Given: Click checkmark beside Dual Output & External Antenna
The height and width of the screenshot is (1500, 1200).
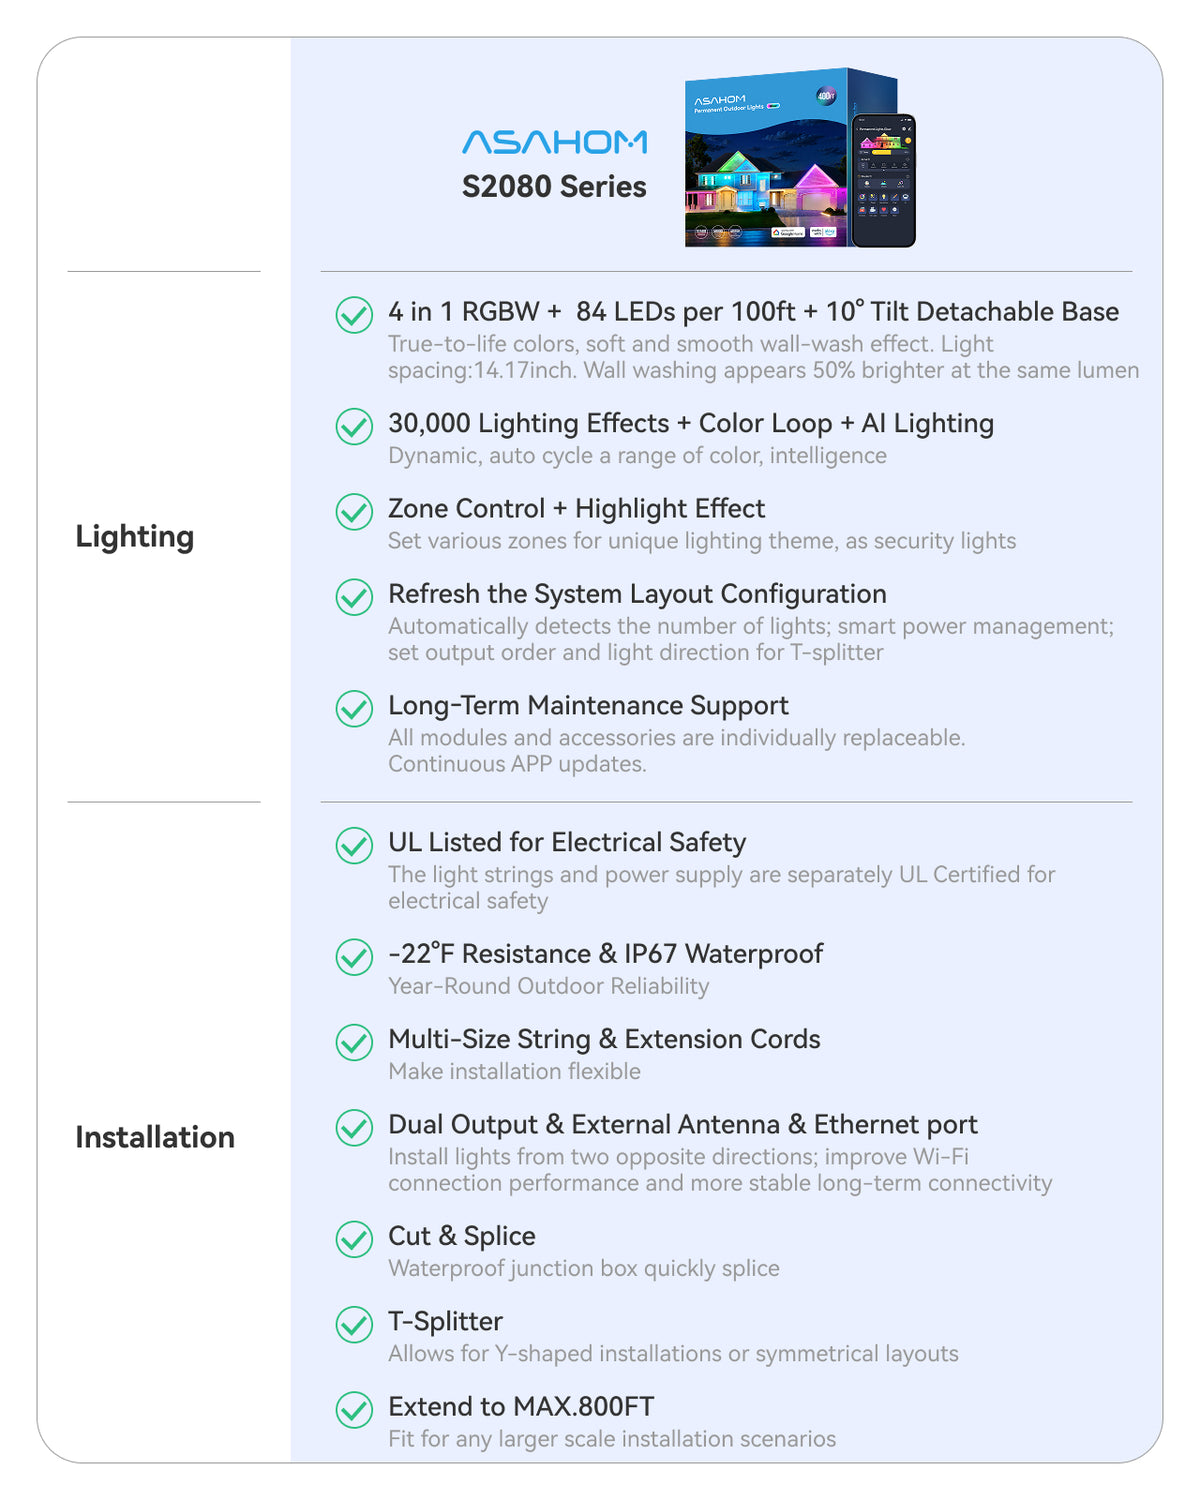Looking at the screenshot, I should click(354, 1127).
